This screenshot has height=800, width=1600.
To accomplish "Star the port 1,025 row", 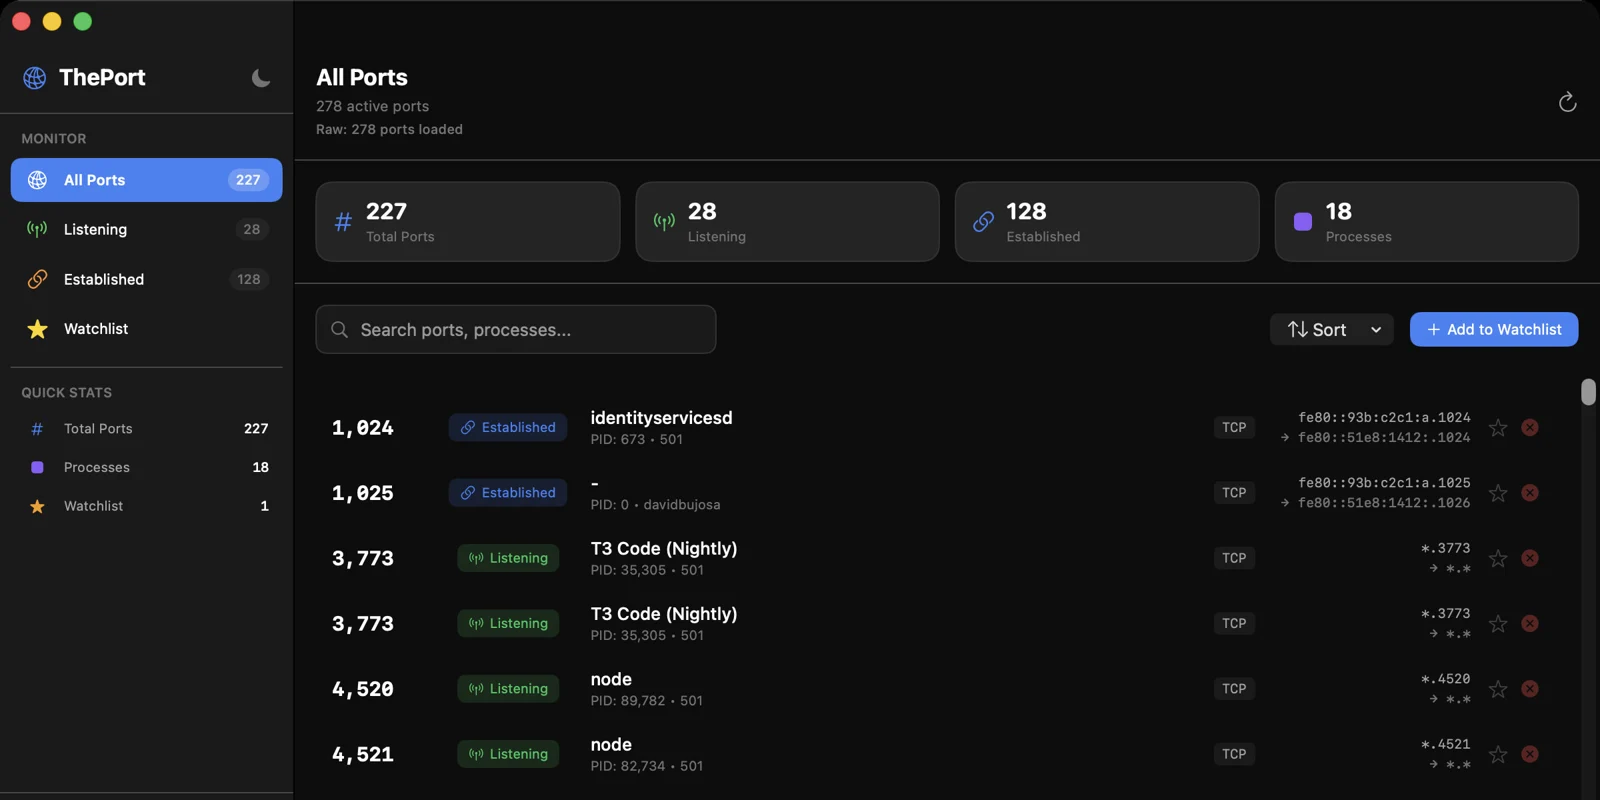I will pos(1498,493).
